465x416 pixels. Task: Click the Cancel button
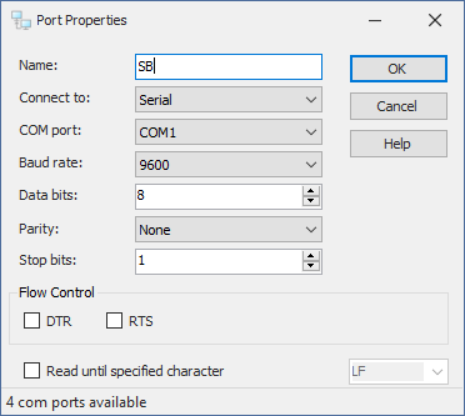tap(399, 106)
